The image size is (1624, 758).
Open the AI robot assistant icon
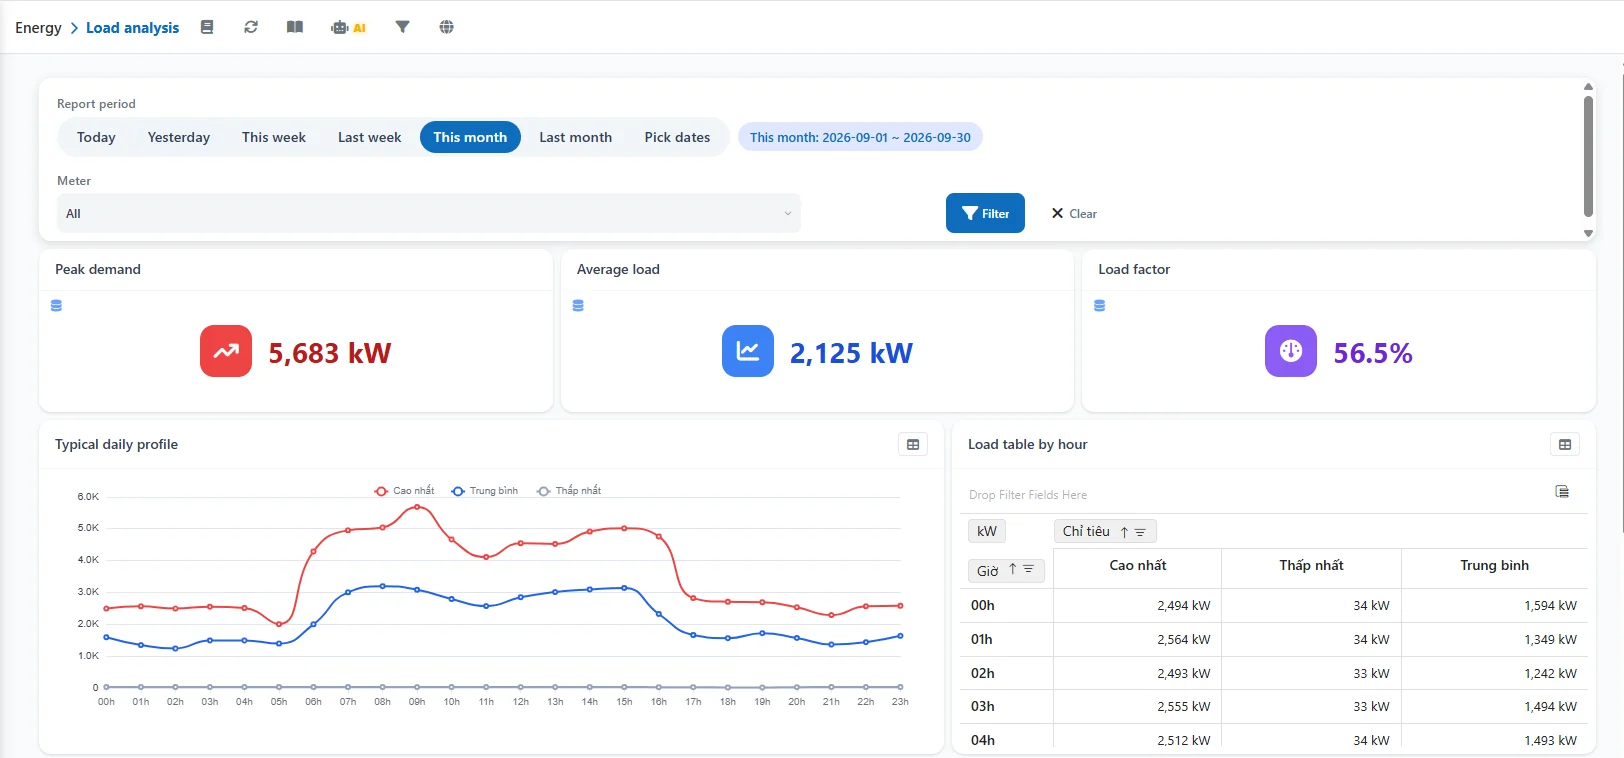(348, 27)
